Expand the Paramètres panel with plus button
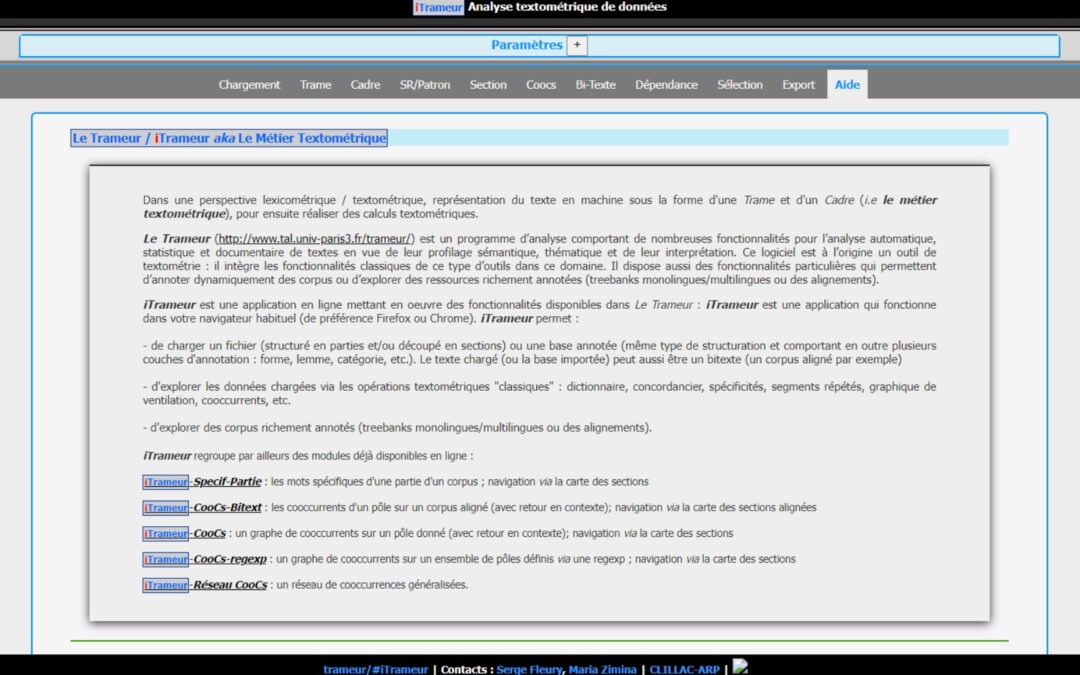1080x675 pixels. 577,45
